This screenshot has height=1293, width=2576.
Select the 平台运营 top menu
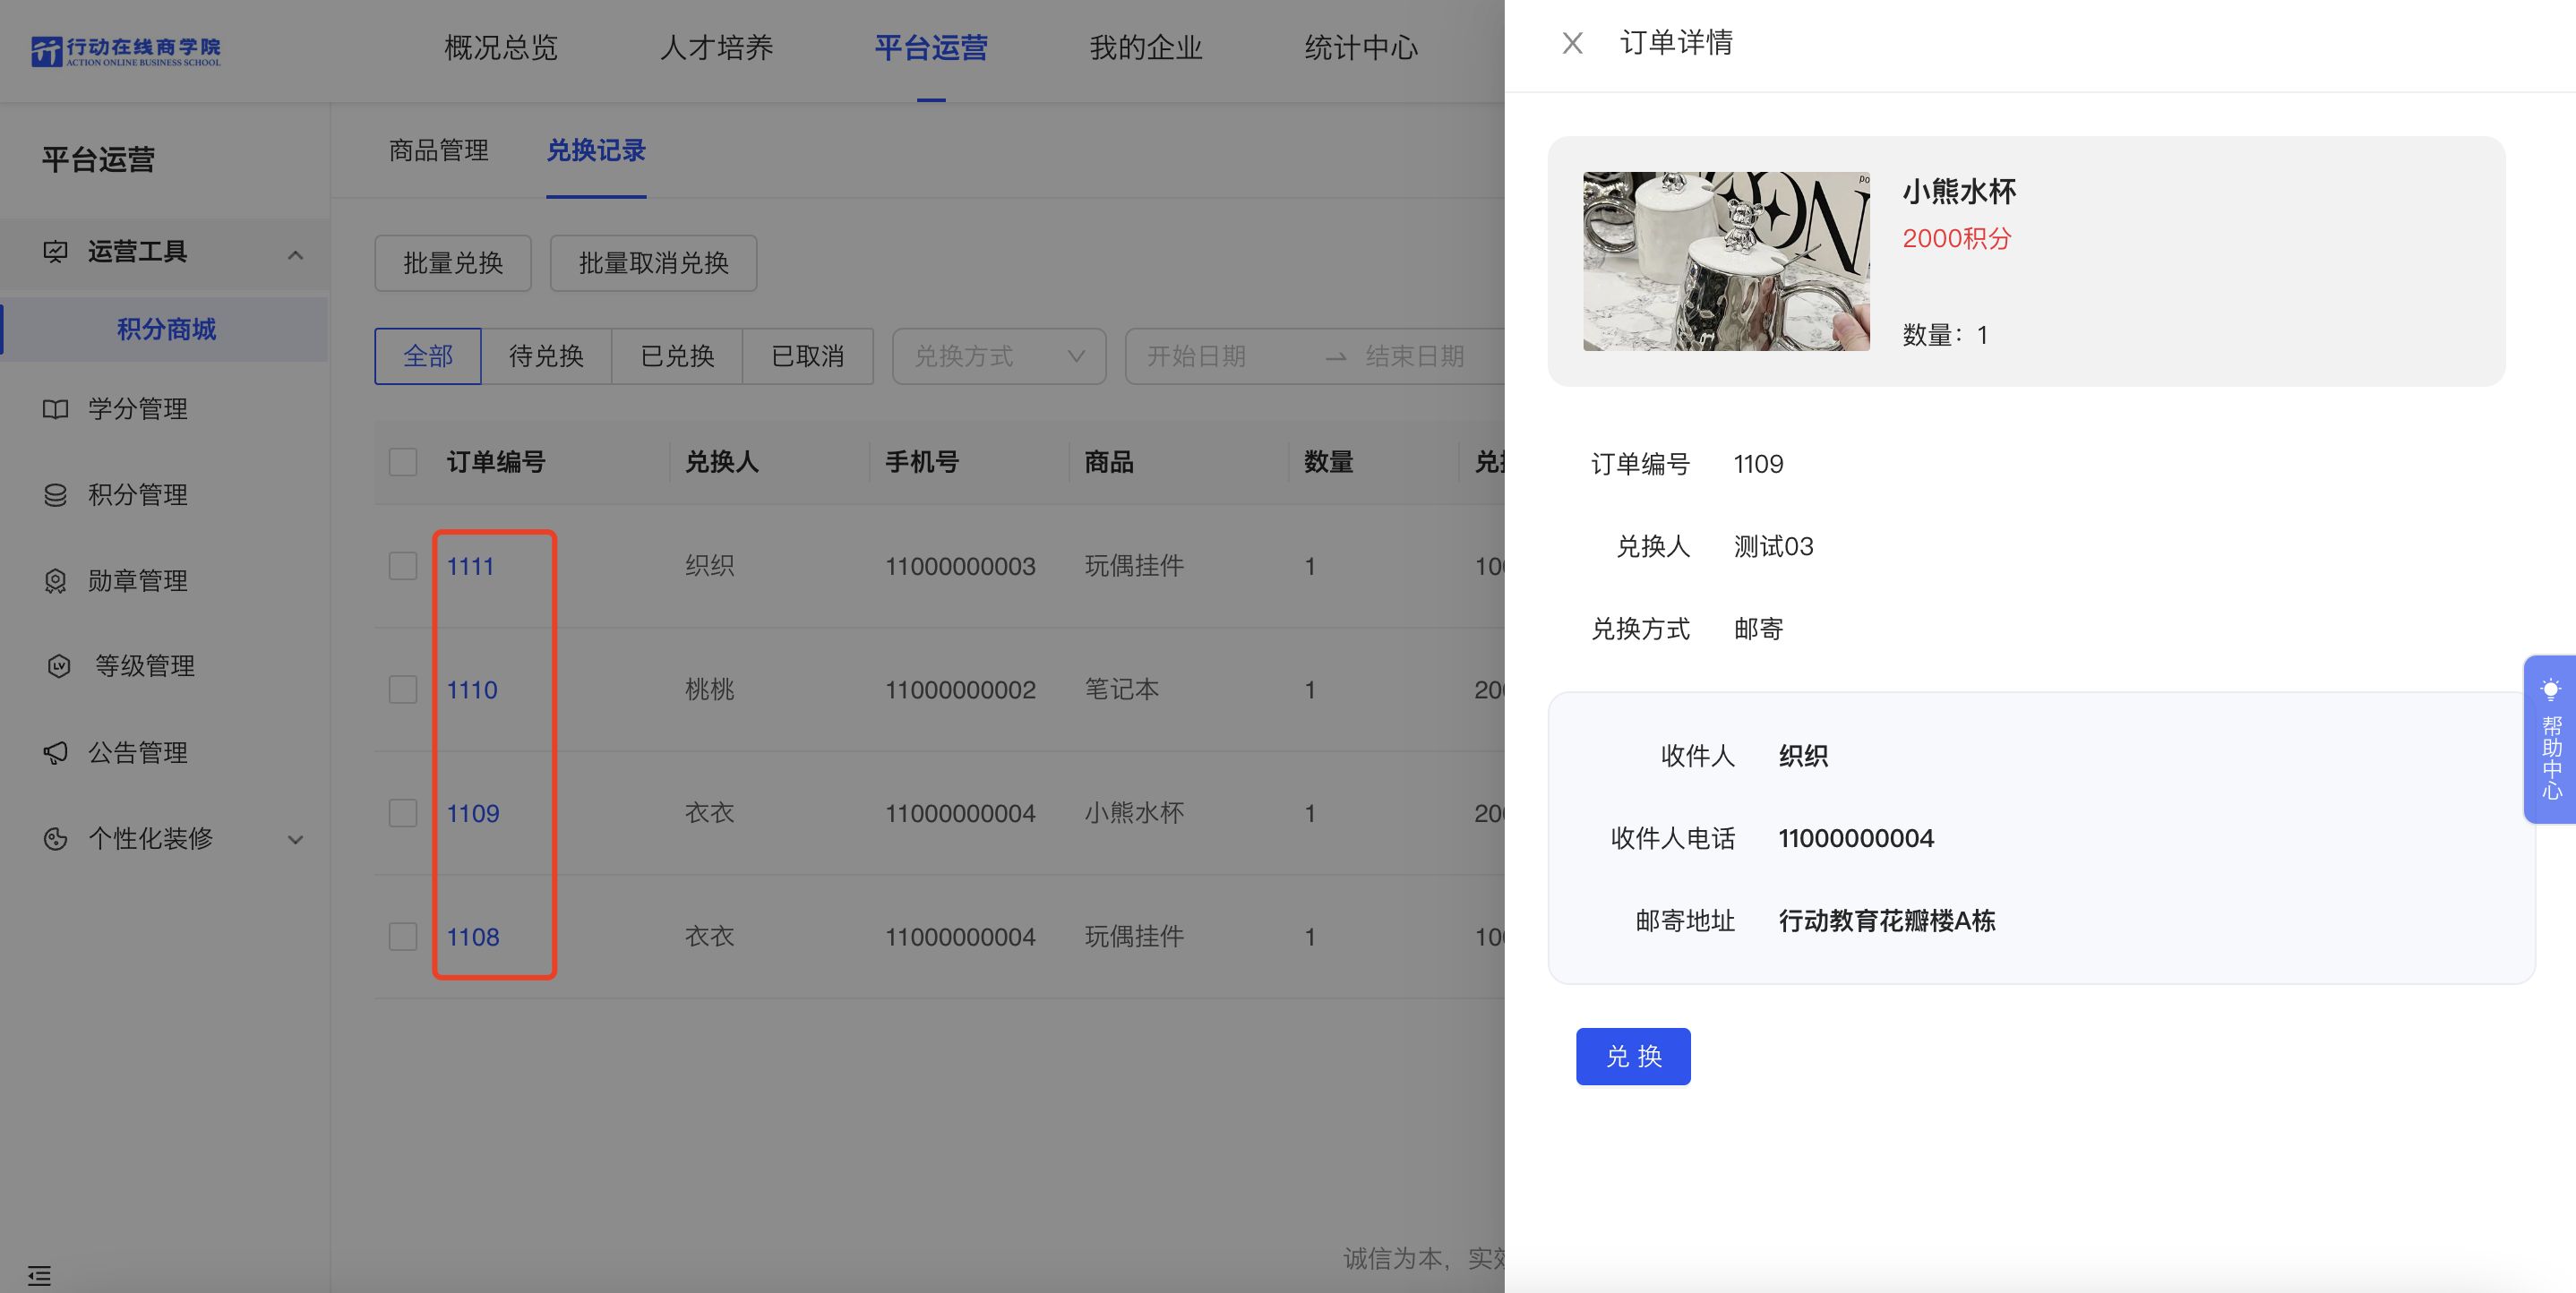tap(931, 48)
